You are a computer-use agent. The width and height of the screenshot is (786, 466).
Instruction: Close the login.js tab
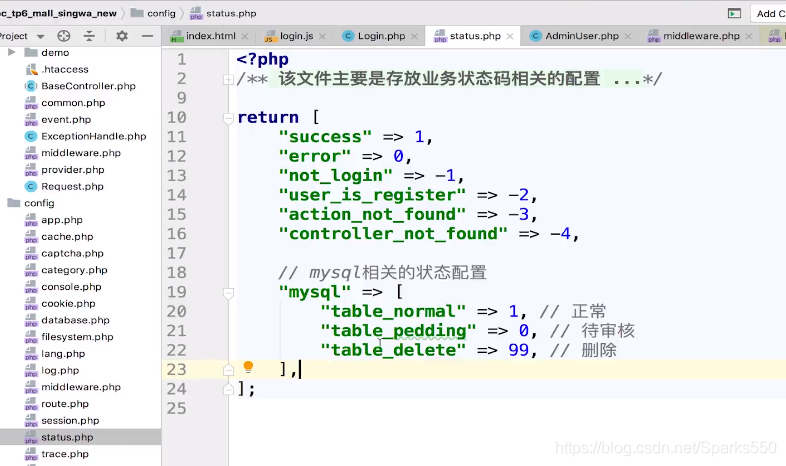point(322,36)
